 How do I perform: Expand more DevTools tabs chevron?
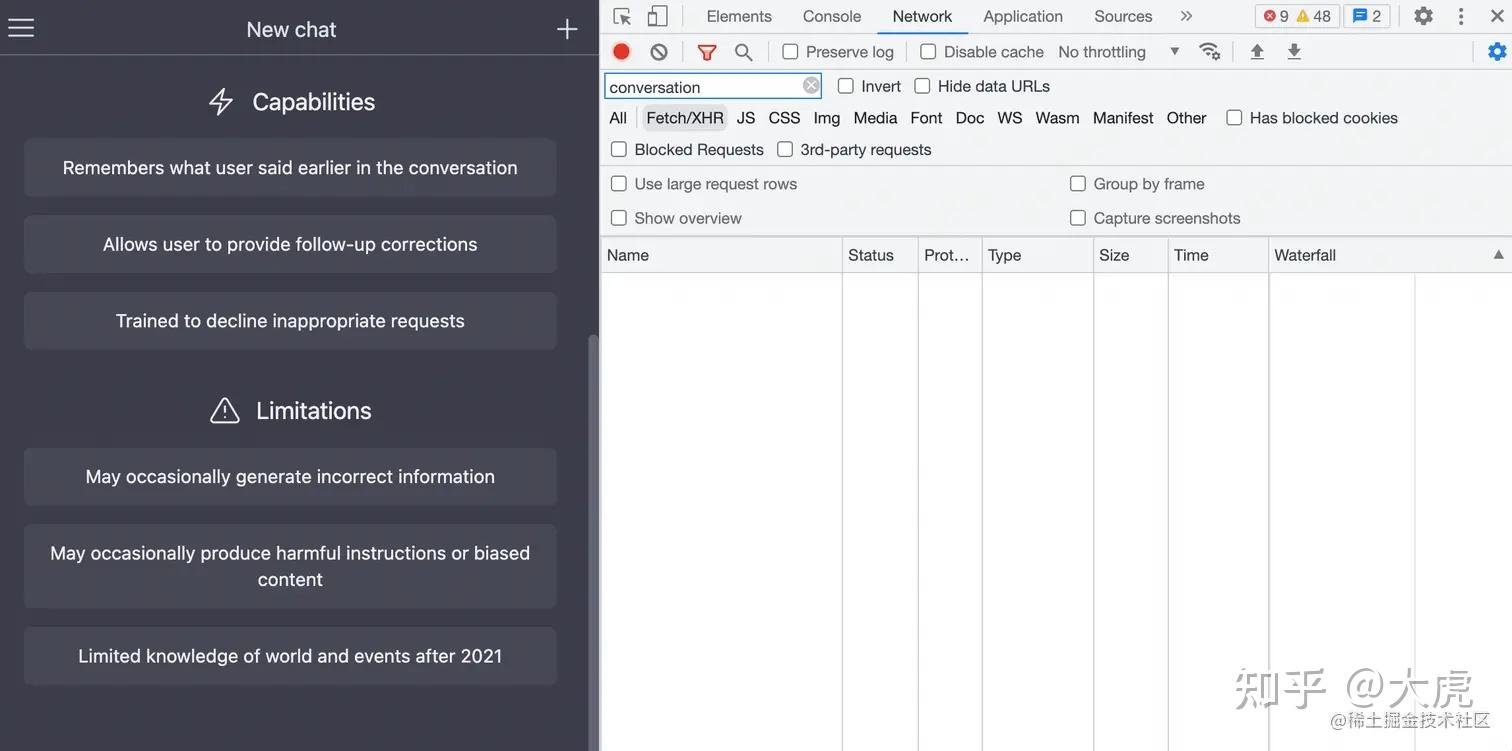[x=1186, y=16]
